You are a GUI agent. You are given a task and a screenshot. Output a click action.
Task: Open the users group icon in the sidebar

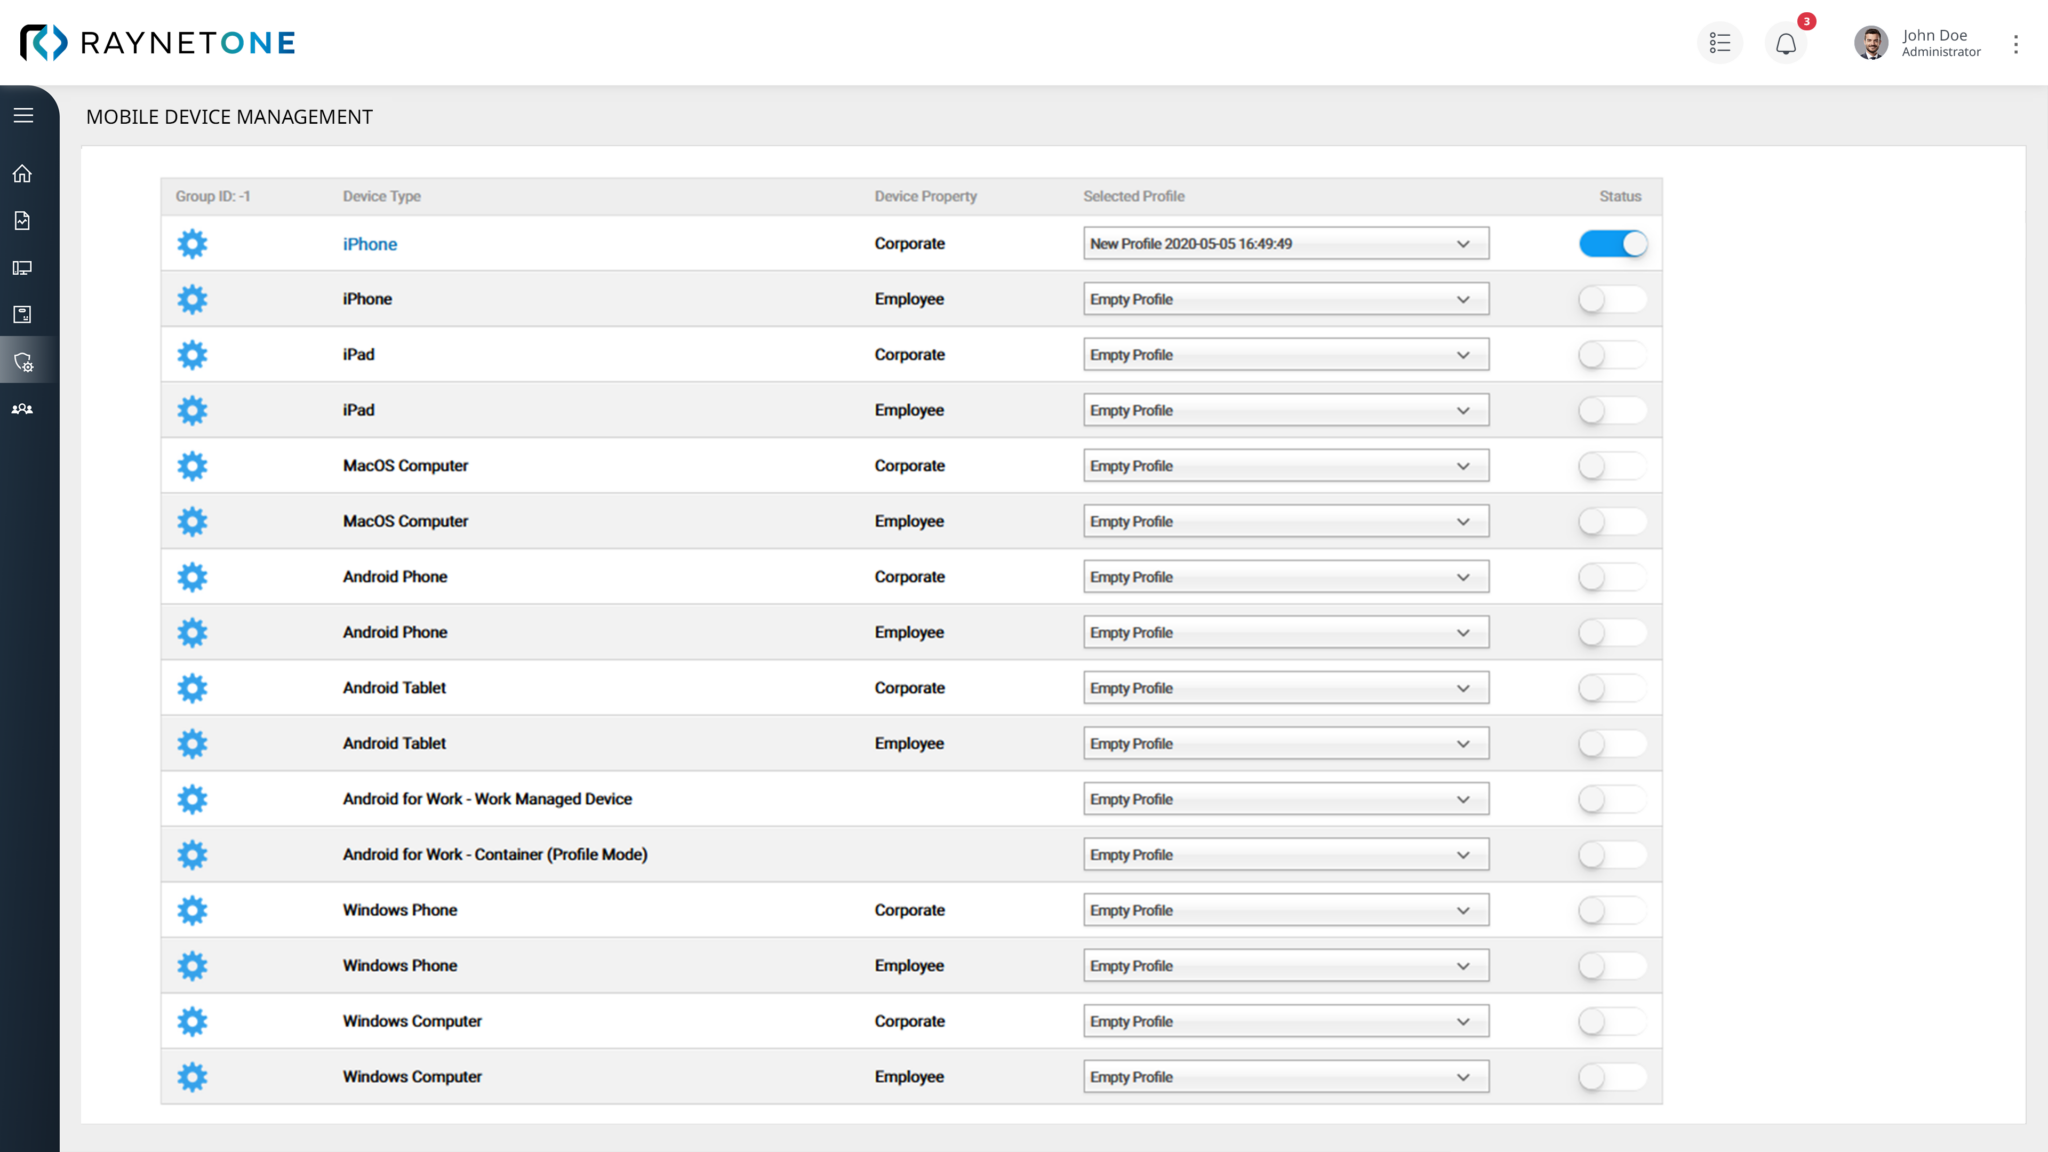tap(22, 409)
